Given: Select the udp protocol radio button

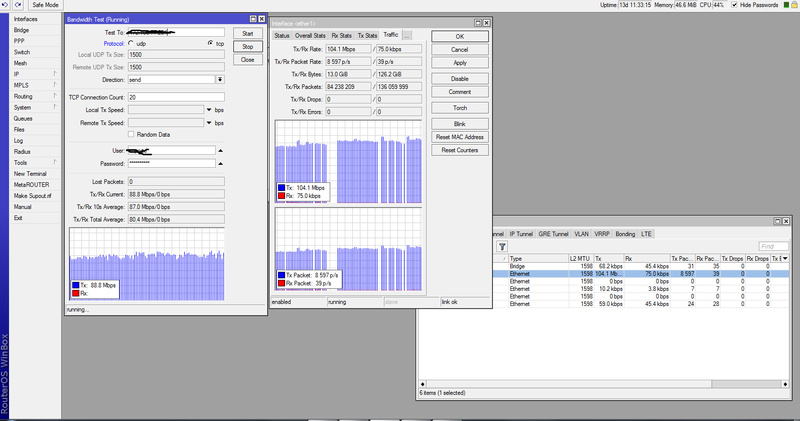Looking at the screenshot, I should (131, 43).
